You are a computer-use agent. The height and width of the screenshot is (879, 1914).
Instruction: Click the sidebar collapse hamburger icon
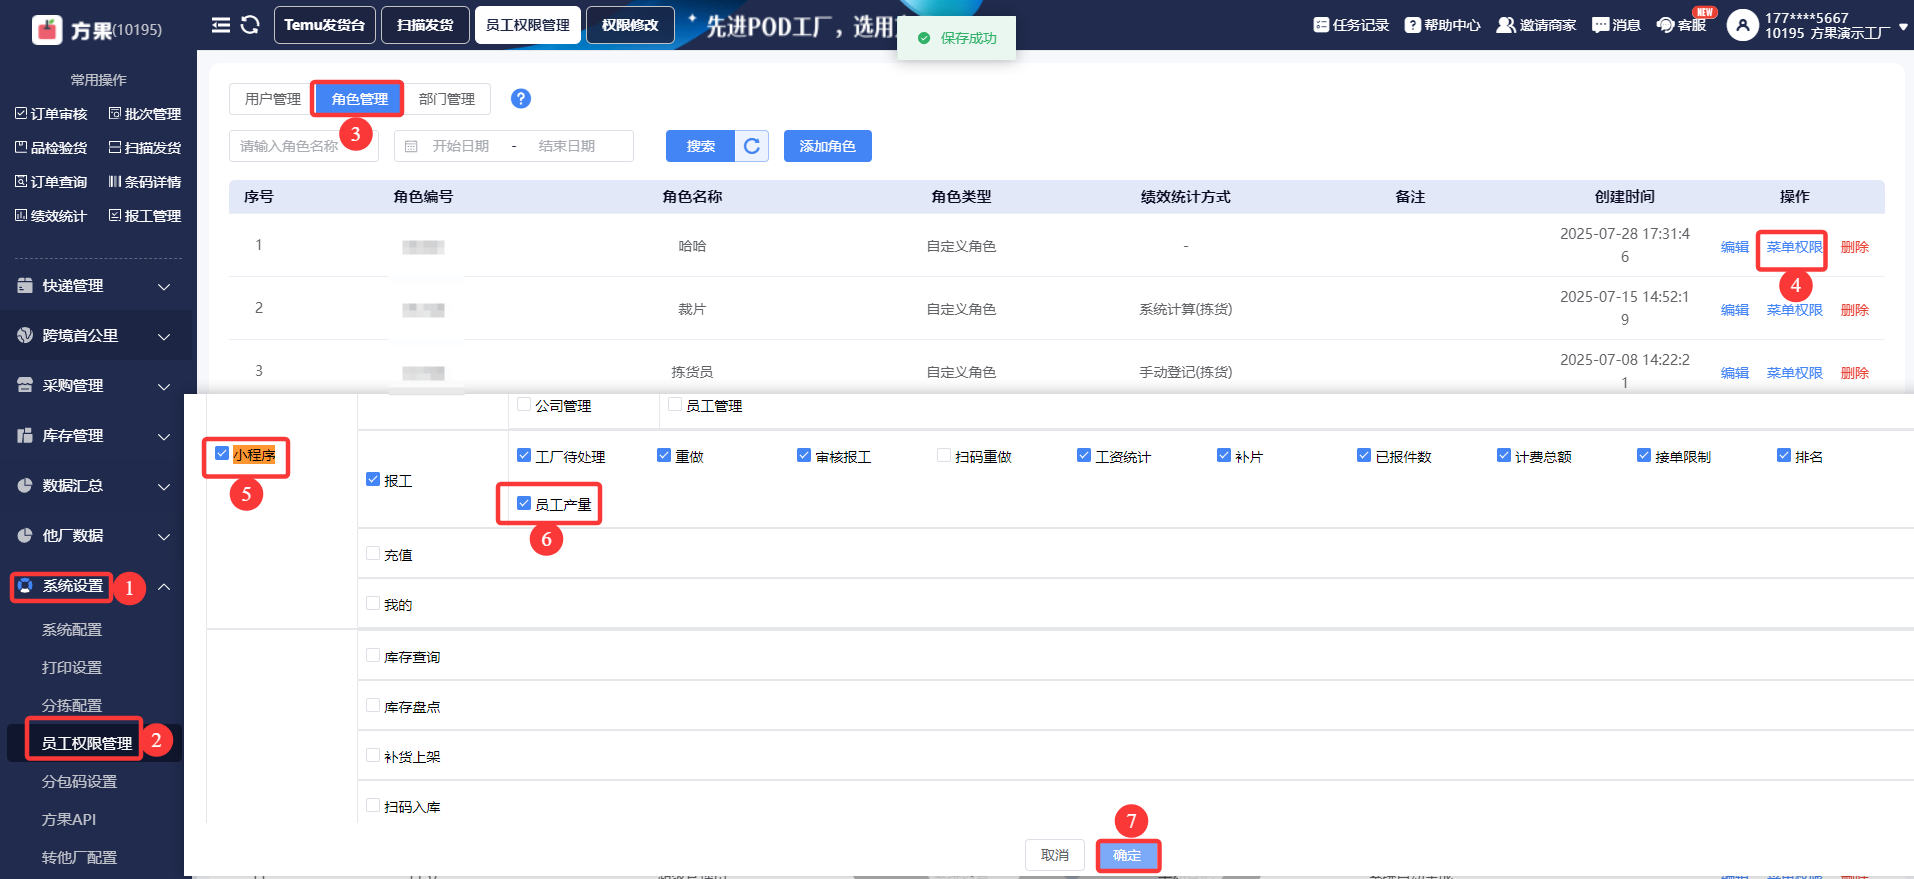point(221,25)
